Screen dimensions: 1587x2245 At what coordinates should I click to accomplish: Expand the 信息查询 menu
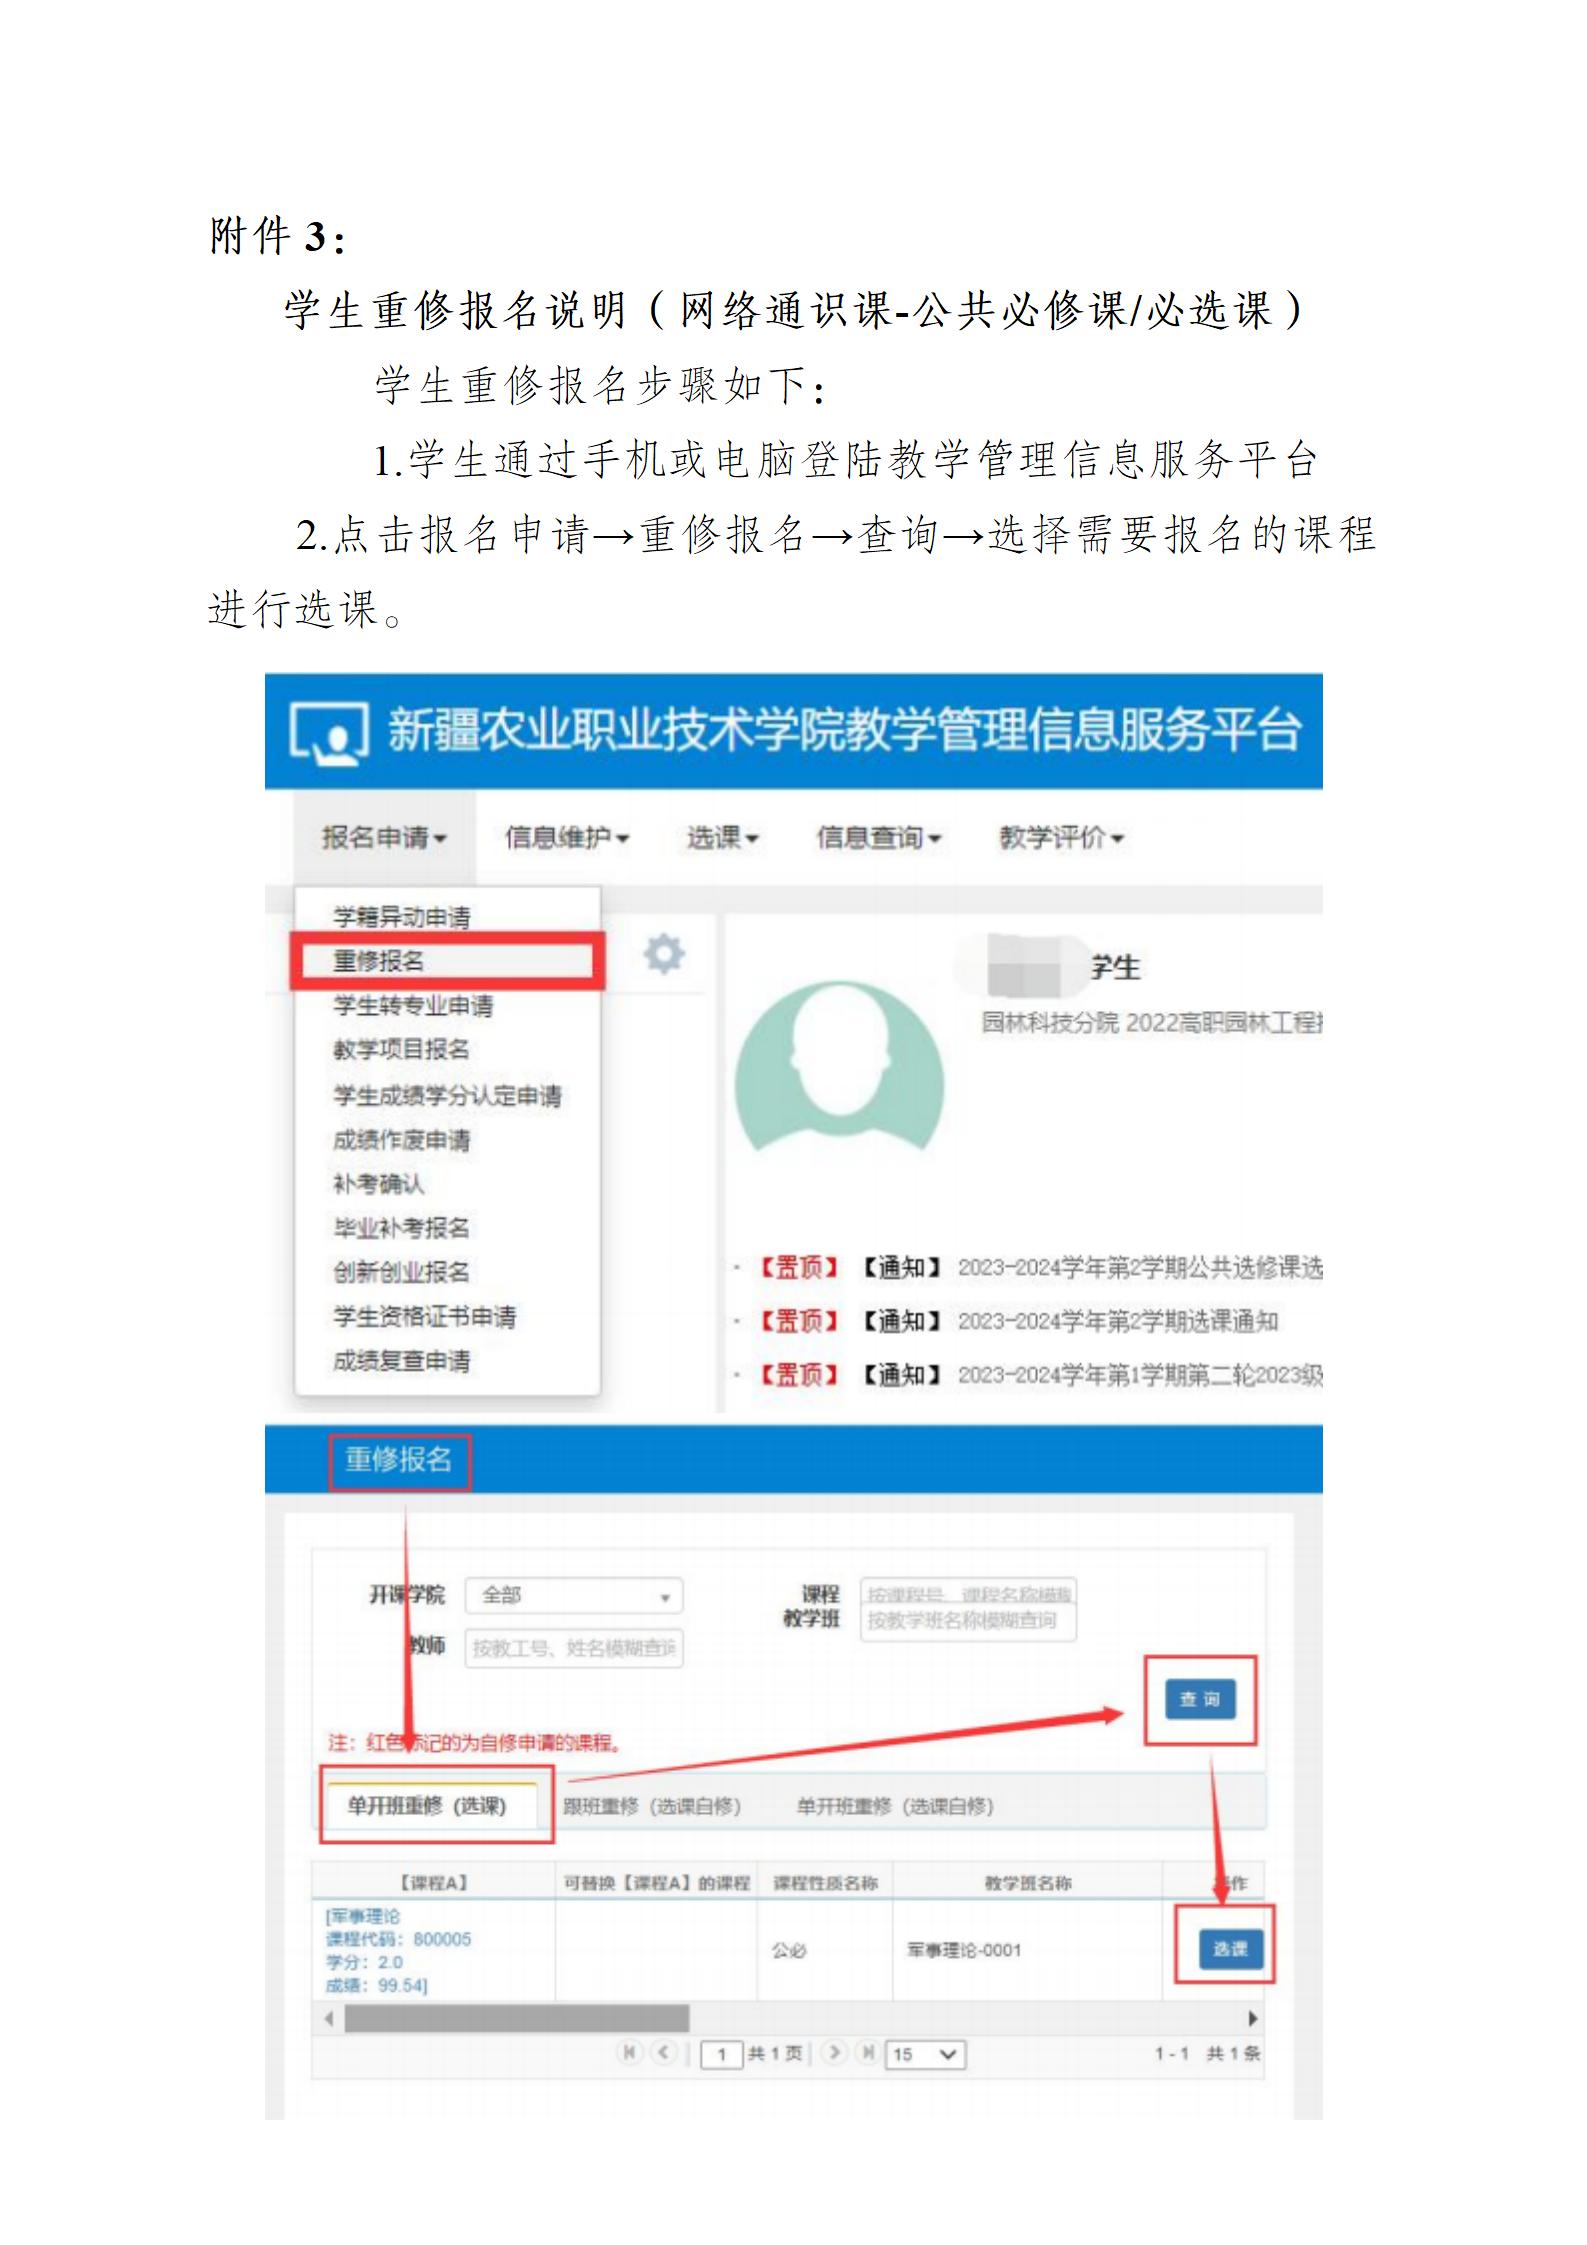[x=878, y=837]
